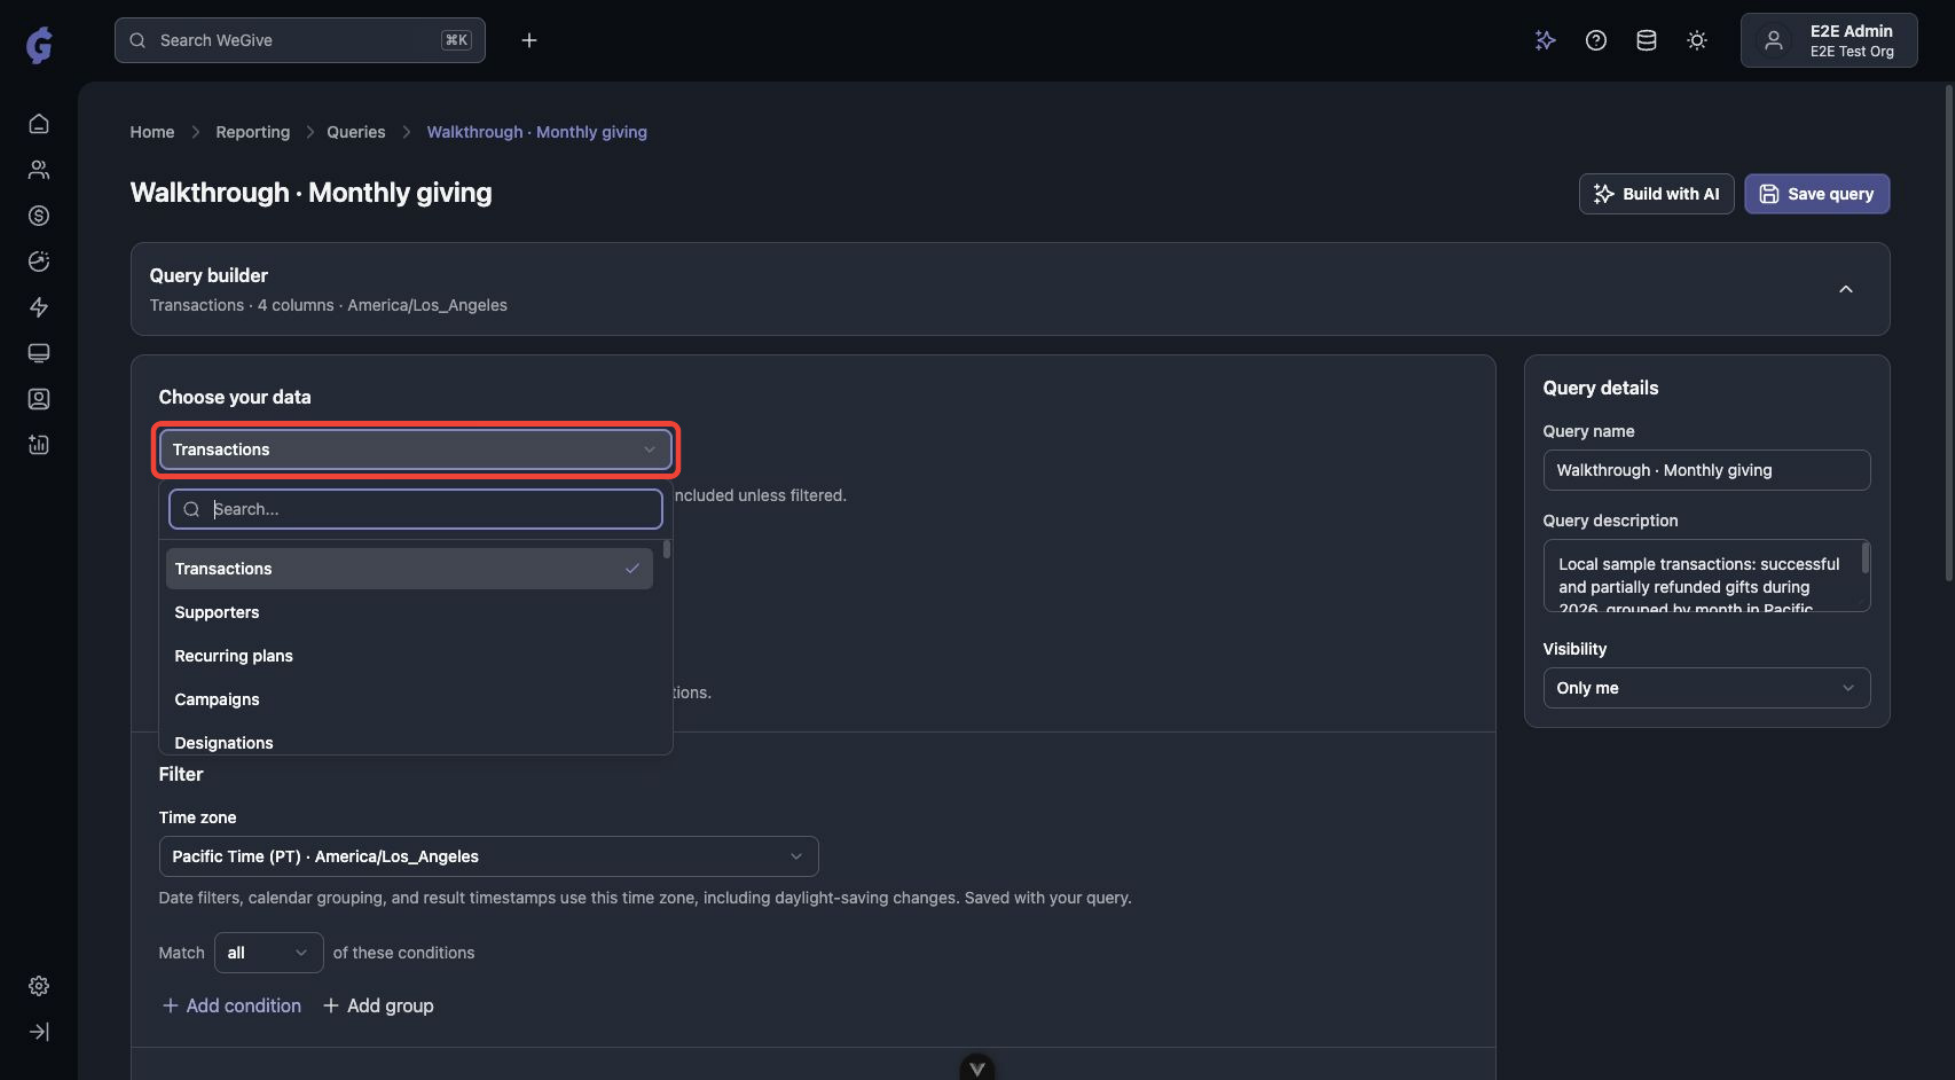
Task: Open the dollar-sign donations sidebar icon
Action: (39, 216)
